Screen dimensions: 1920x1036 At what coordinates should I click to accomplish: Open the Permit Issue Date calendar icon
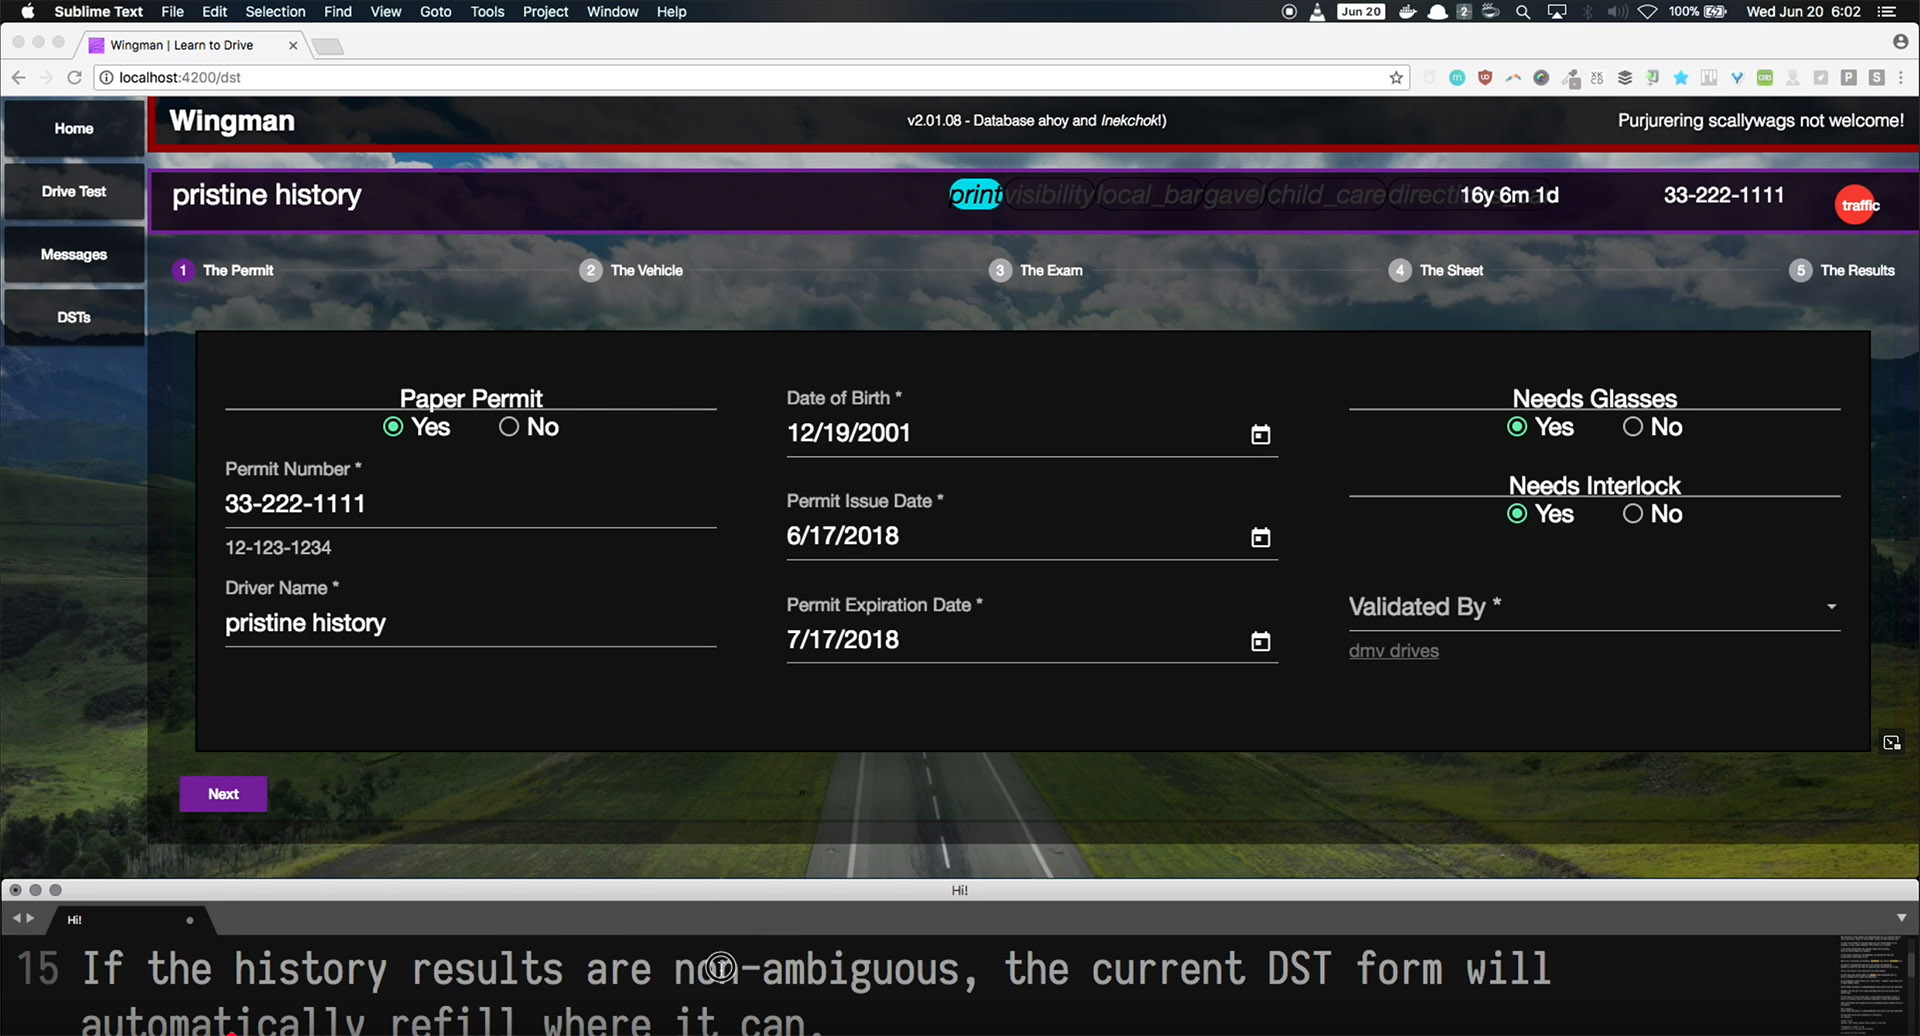pyautogui.click(x=1260, y=538)
